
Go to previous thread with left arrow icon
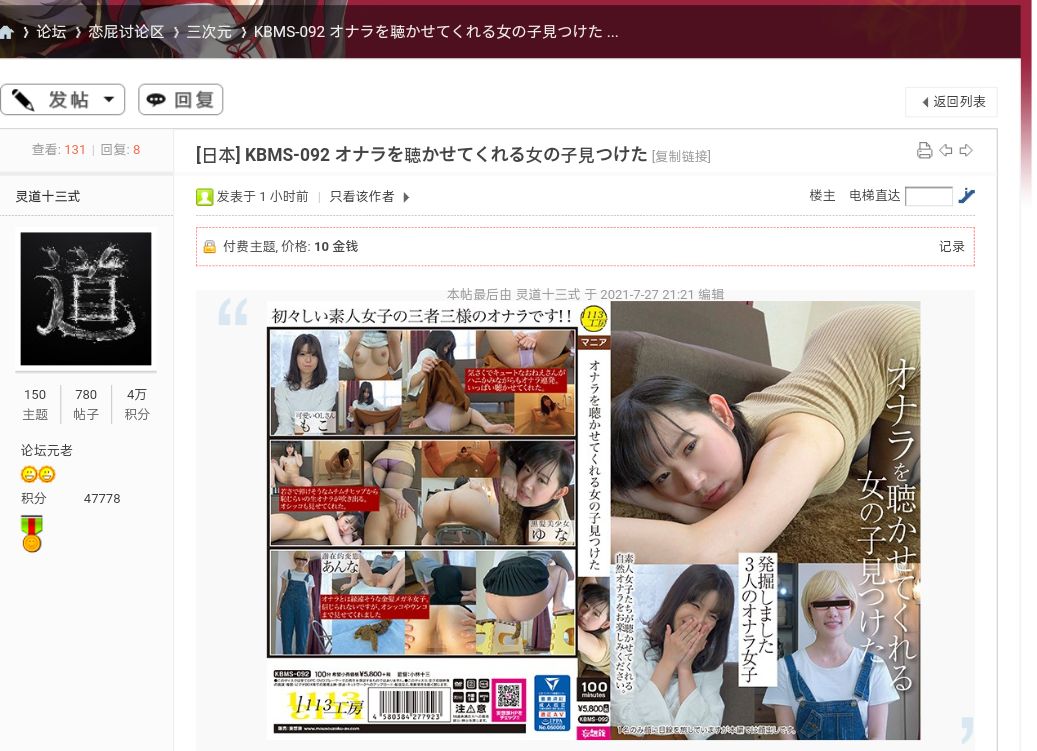(x=946, y=151)
